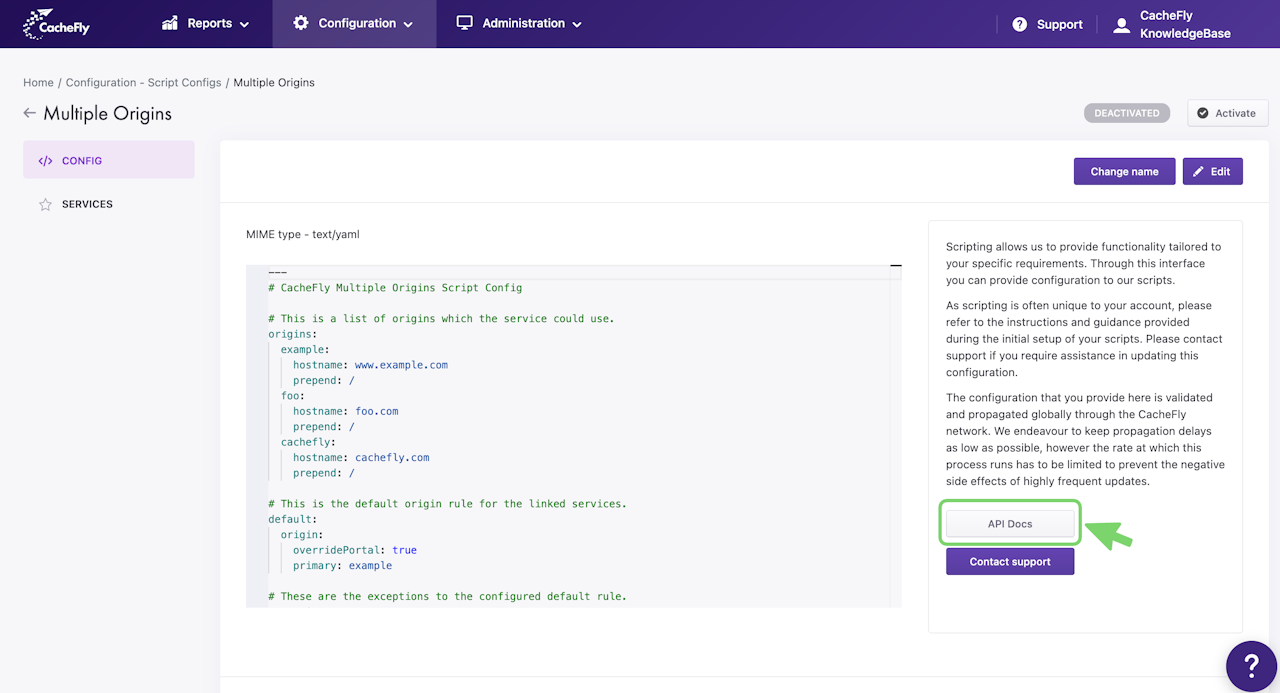This screenshot has height=693, width=1280.
Task: Expand the Reports dropdown menu
Action: point(206,23)
